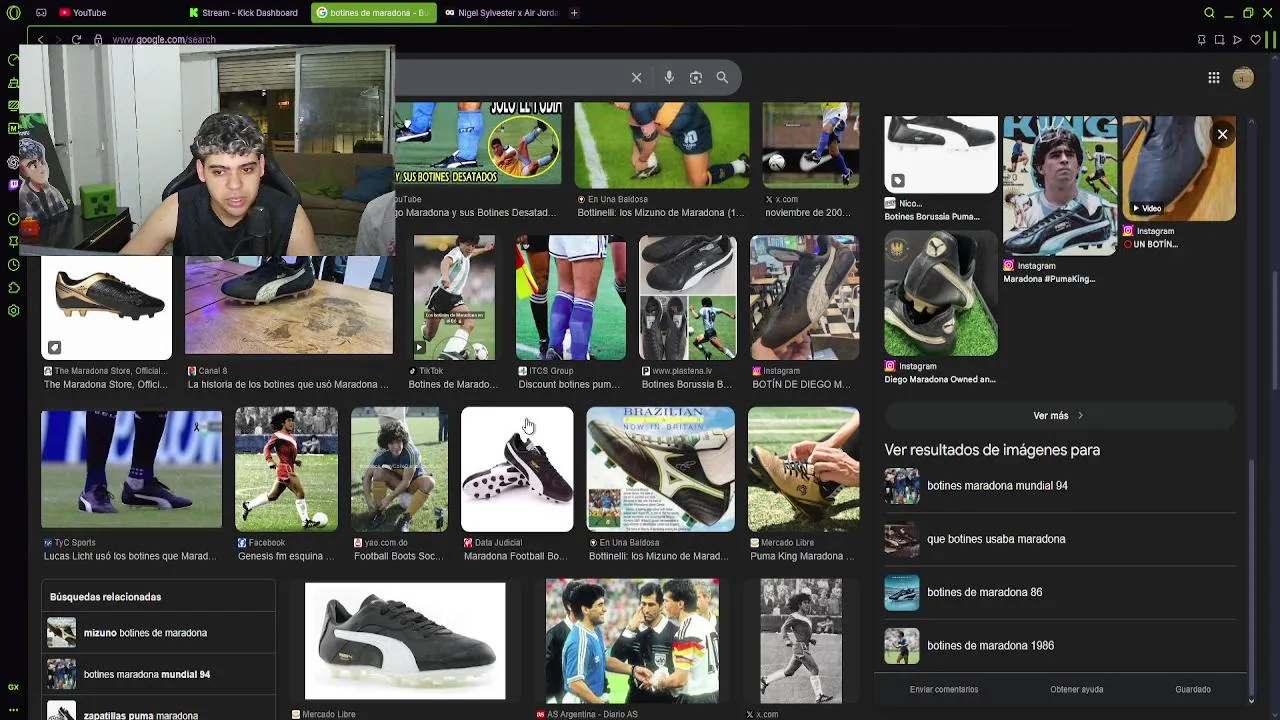Open ITCS Group Discount botines thumbnail
The width and height of the screenshot is (1280, 720).
570,297
